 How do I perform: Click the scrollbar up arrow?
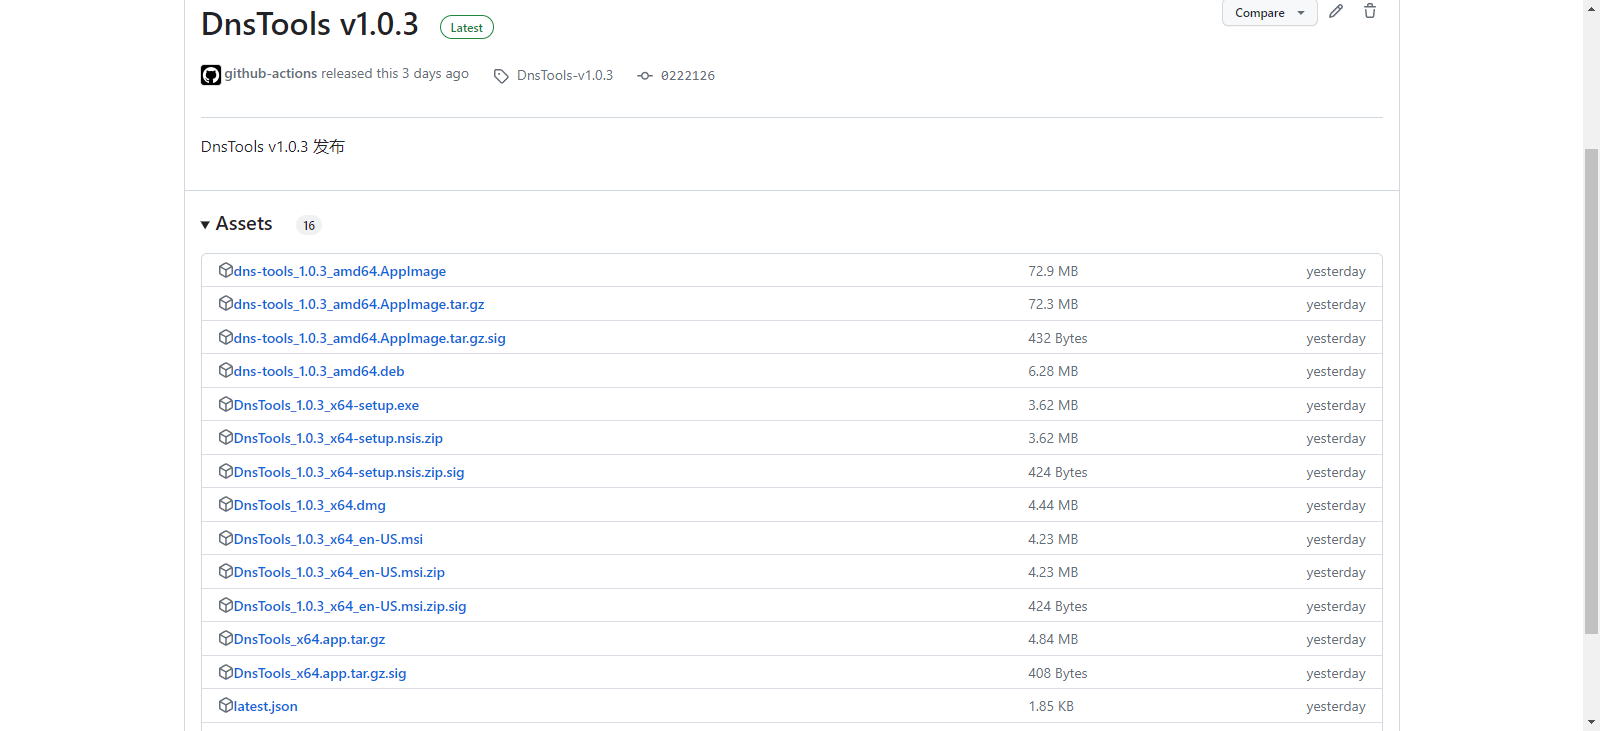click(1591, 8)
